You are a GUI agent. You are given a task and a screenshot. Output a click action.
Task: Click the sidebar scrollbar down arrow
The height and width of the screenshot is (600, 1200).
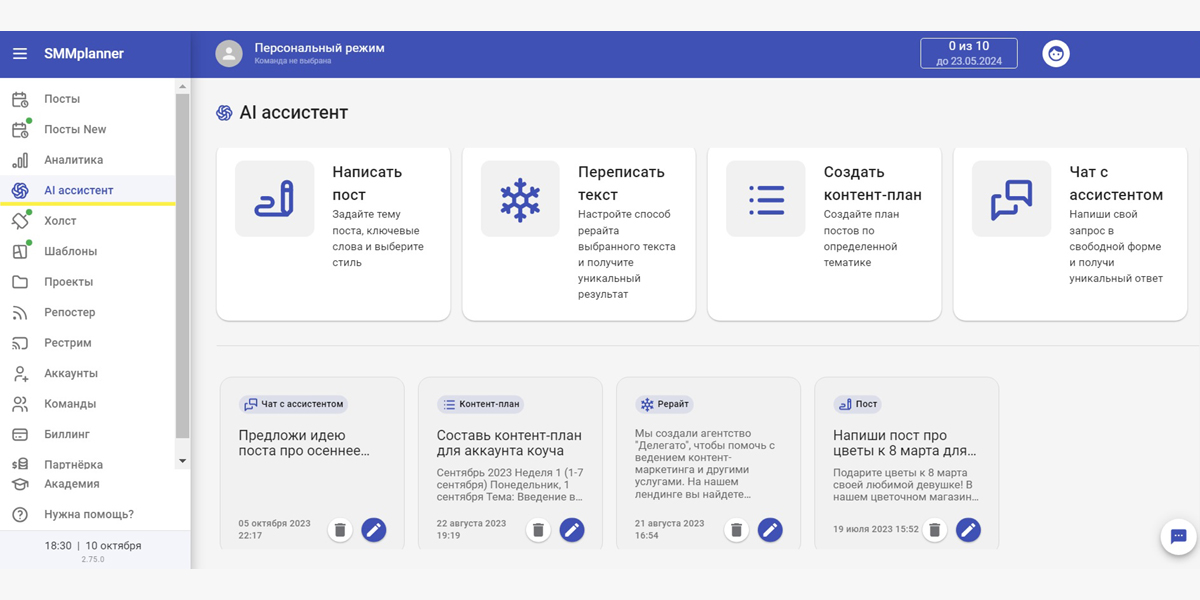pos(182,461)
